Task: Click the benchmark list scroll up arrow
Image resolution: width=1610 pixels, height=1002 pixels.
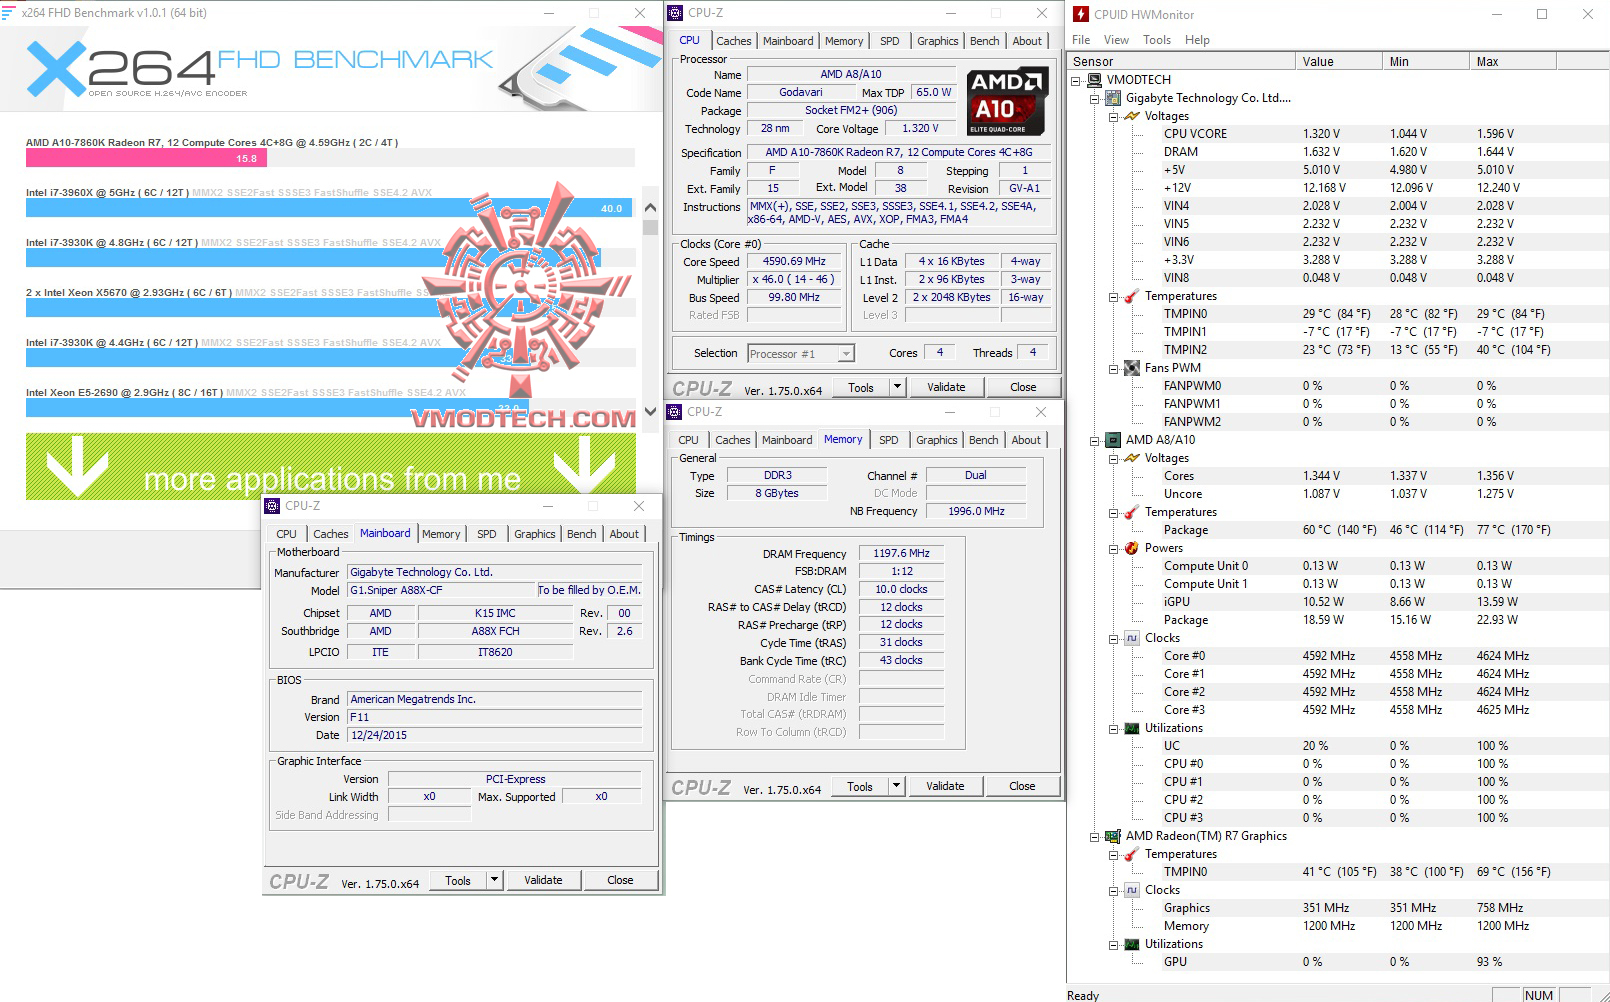Action: [650, 208]
